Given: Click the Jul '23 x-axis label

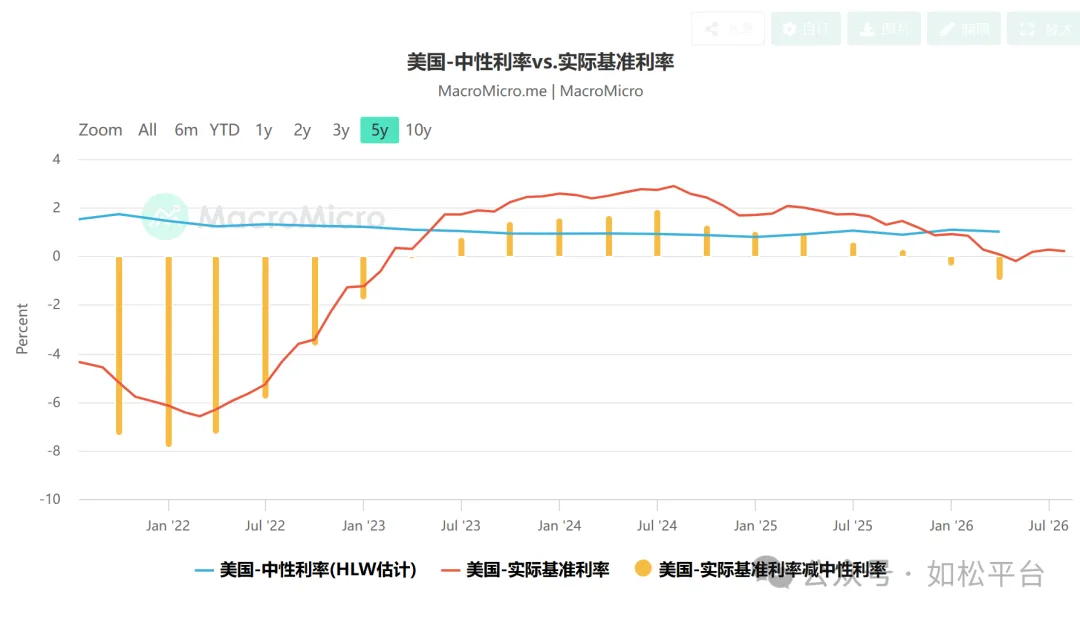Looking at the screenshot, I should [x=461, y=525].
